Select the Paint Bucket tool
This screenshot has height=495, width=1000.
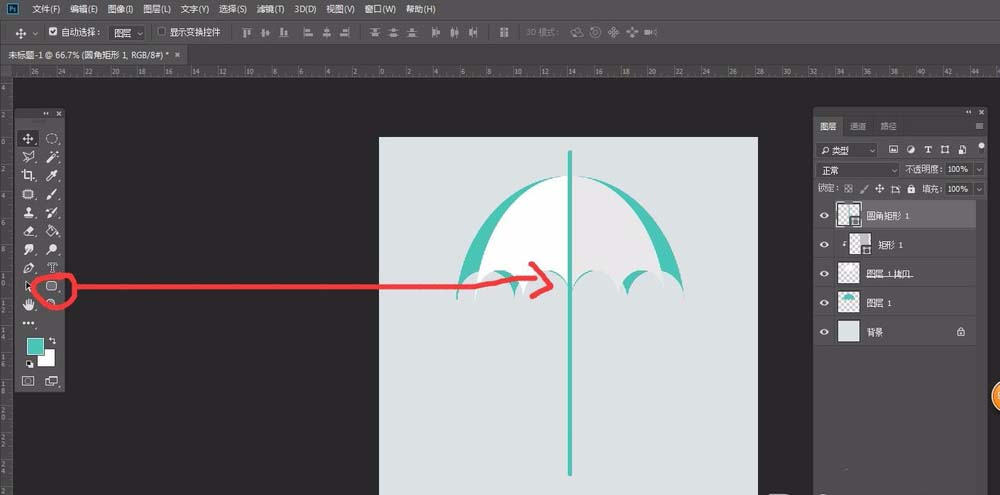(52, 231)
